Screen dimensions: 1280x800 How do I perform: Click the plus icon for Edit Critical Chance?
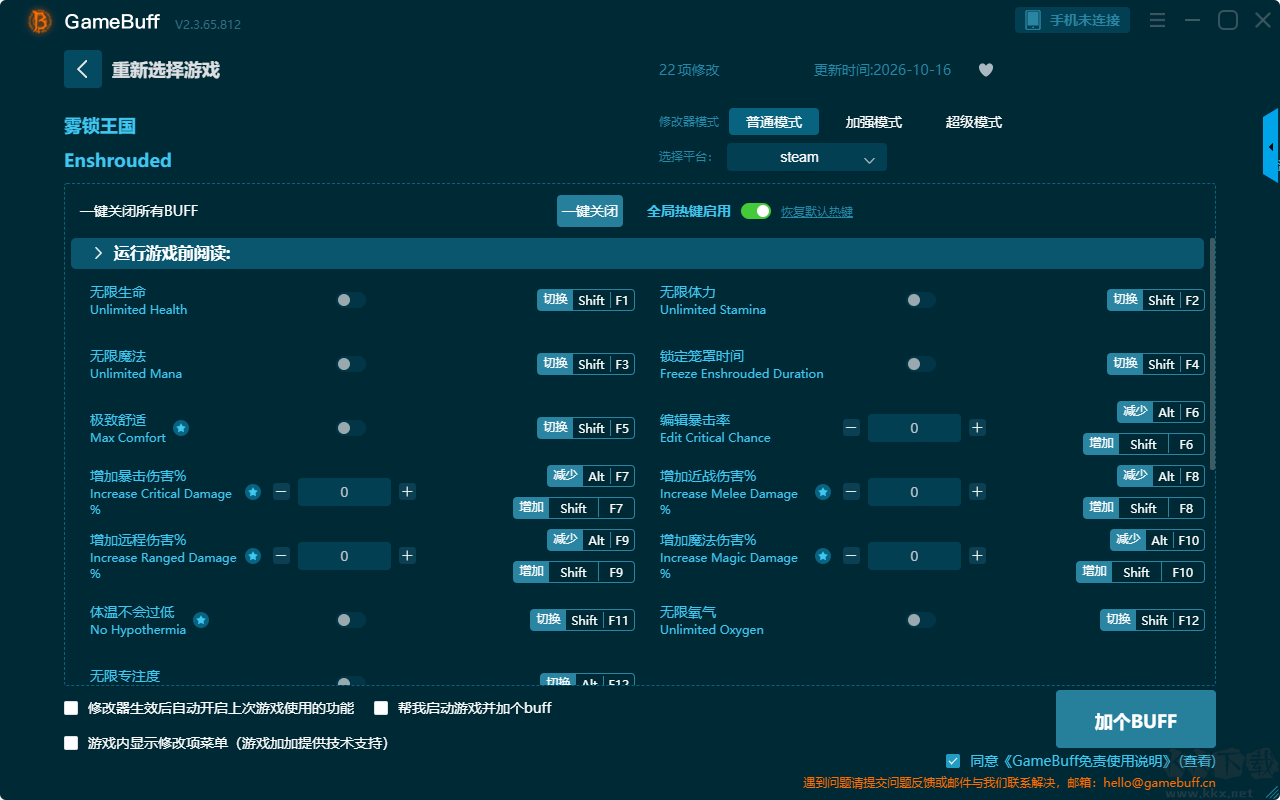click(977, 428)
